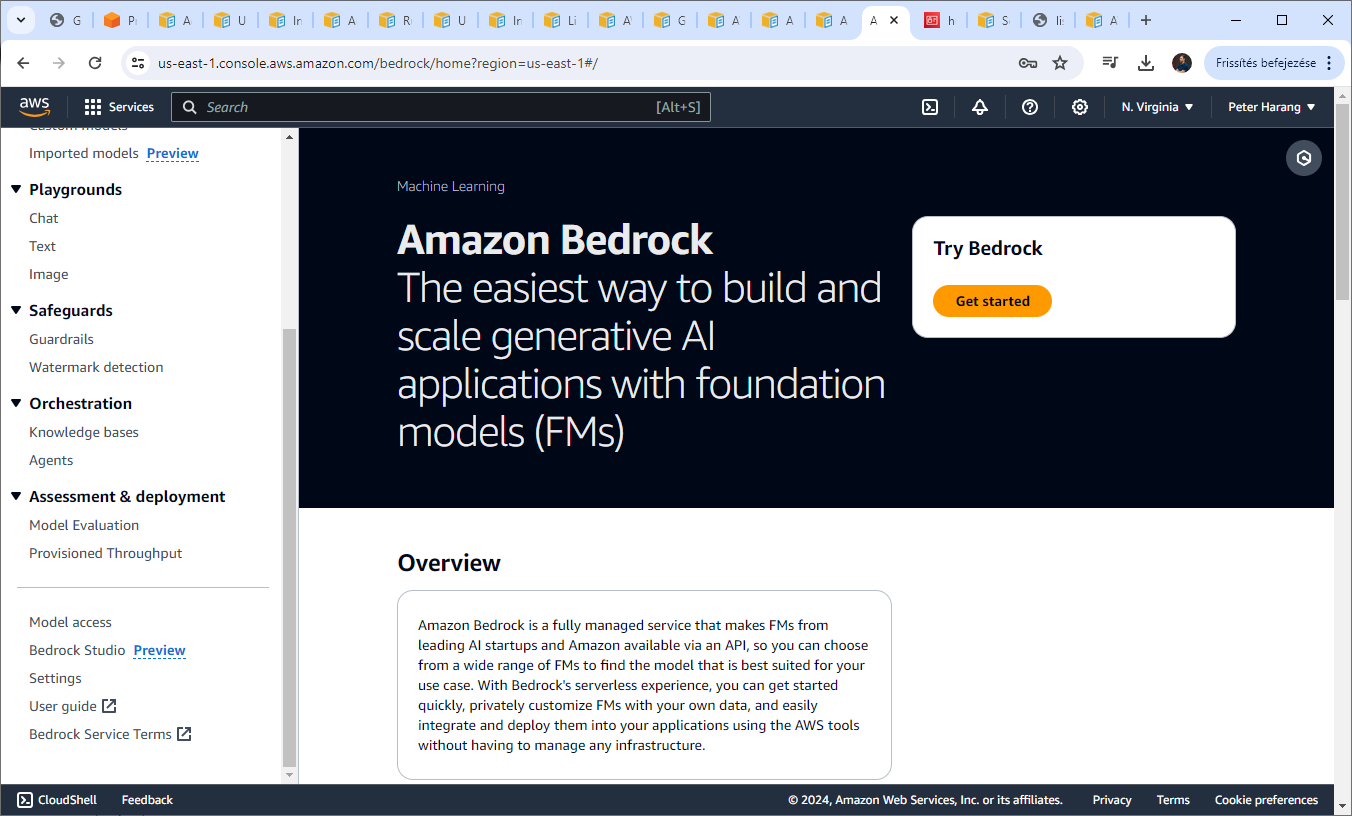Launch CloudShell from the top navigation bar
Viewport: 1352px width, 816px height.
coord(930,107)
